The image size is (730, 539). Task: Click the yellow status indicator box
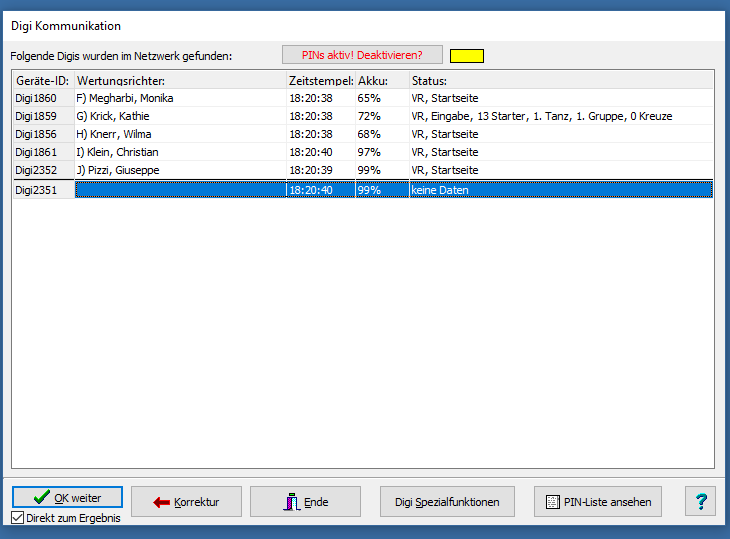(x=467, y=56)
